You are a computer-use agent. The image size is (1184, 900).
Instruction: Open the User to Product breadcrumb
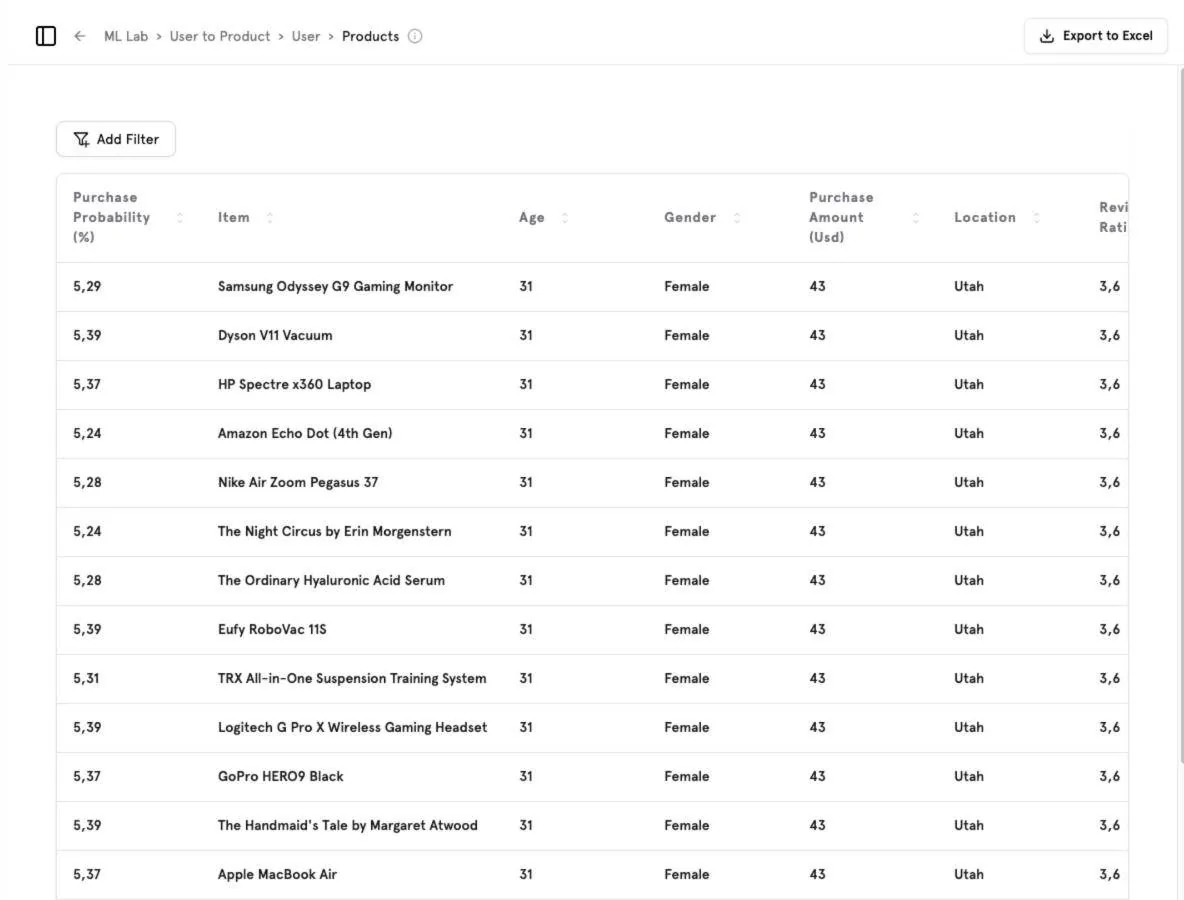220,36
